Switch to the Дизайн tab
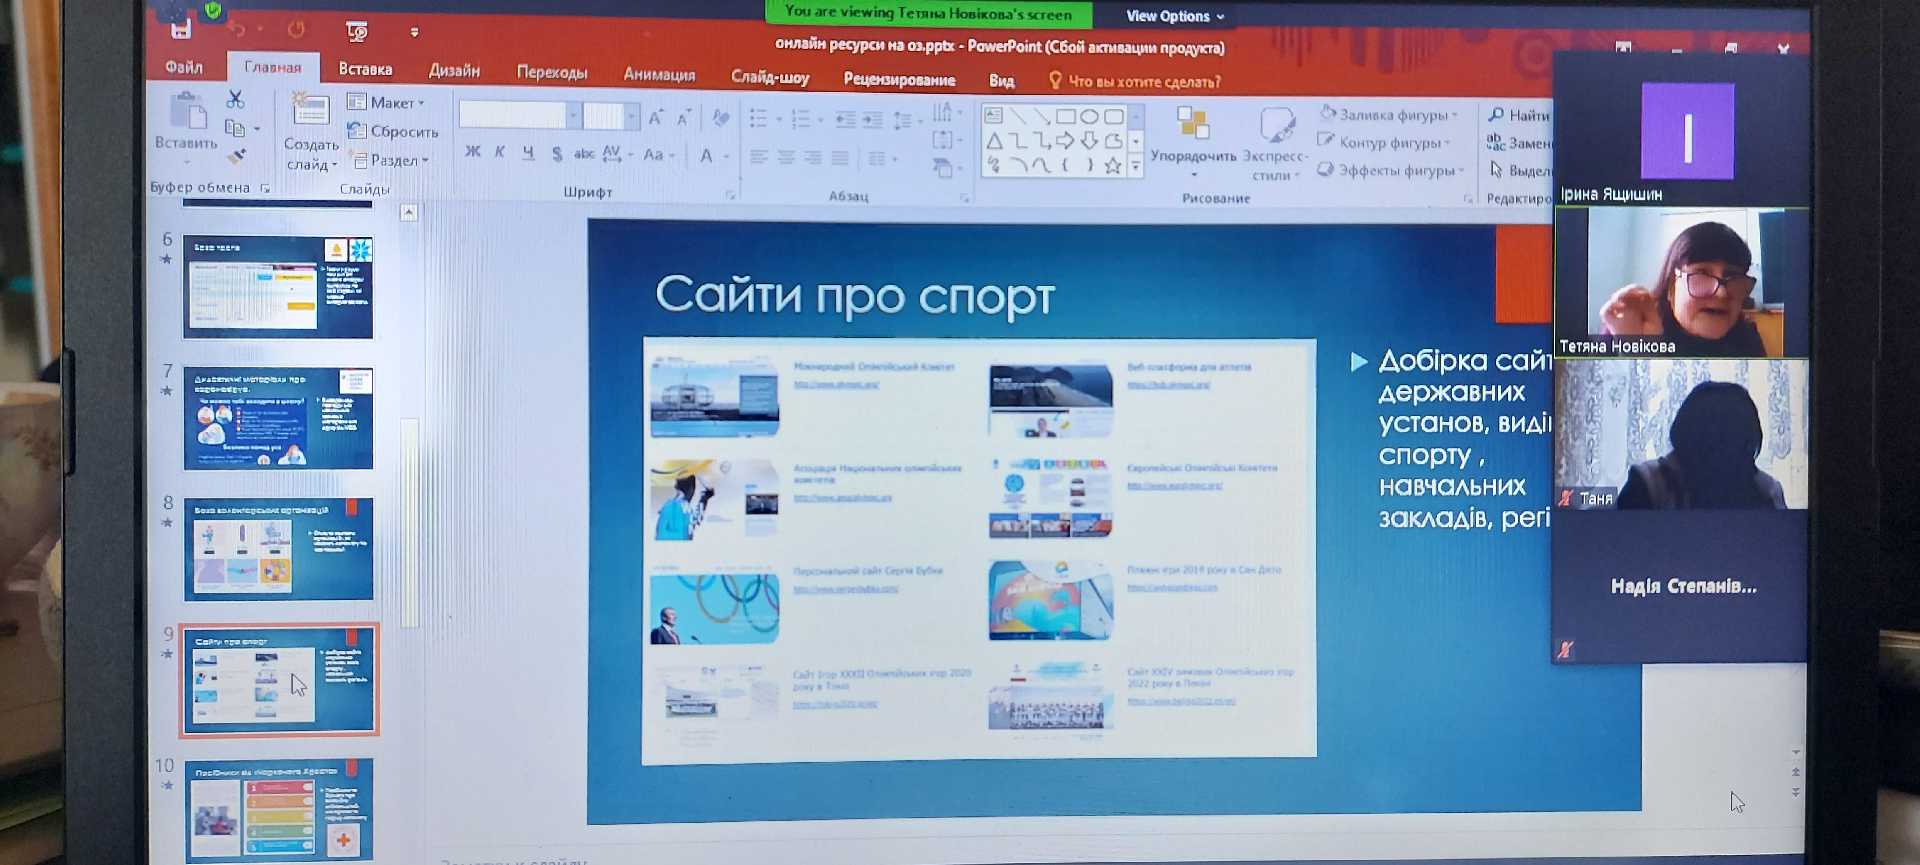 point(454,70)
